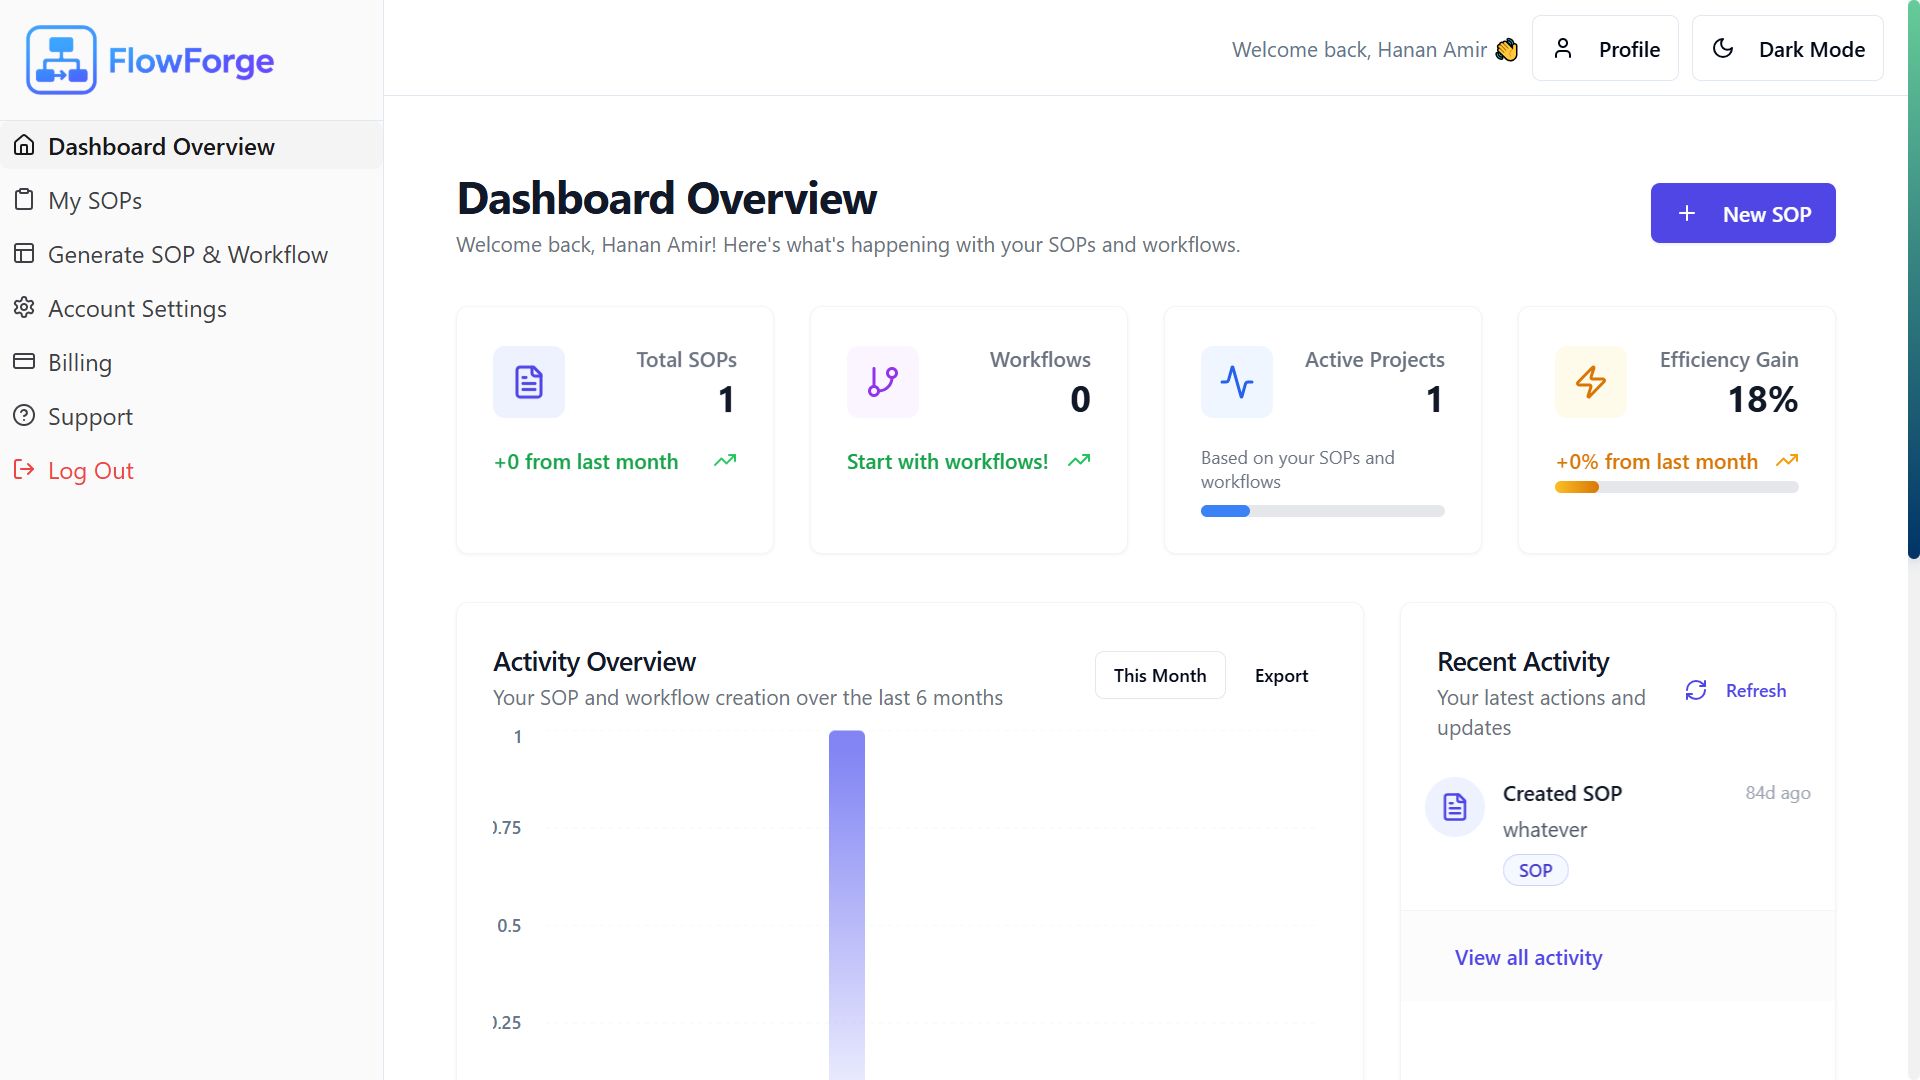
Task: Go to Generate SOP & Workflow
Action: point(187,254)
